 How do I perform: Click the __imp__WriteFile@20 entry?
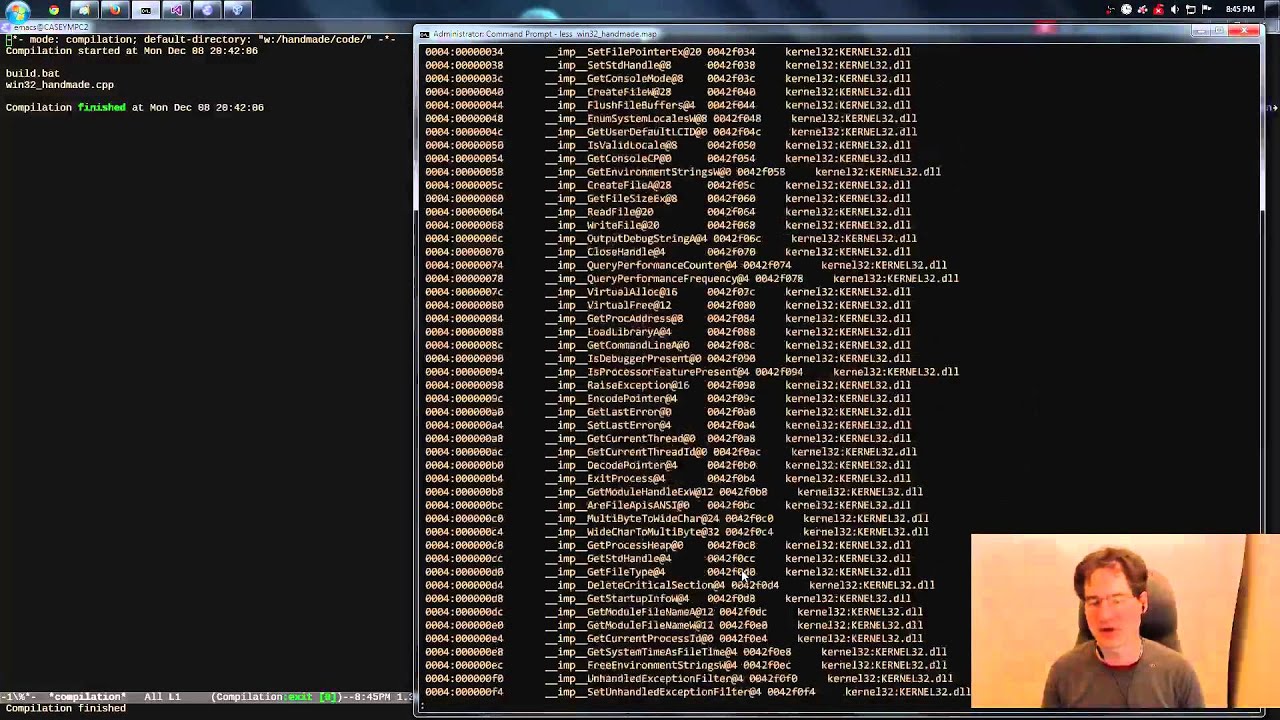(x=602, y=225)
